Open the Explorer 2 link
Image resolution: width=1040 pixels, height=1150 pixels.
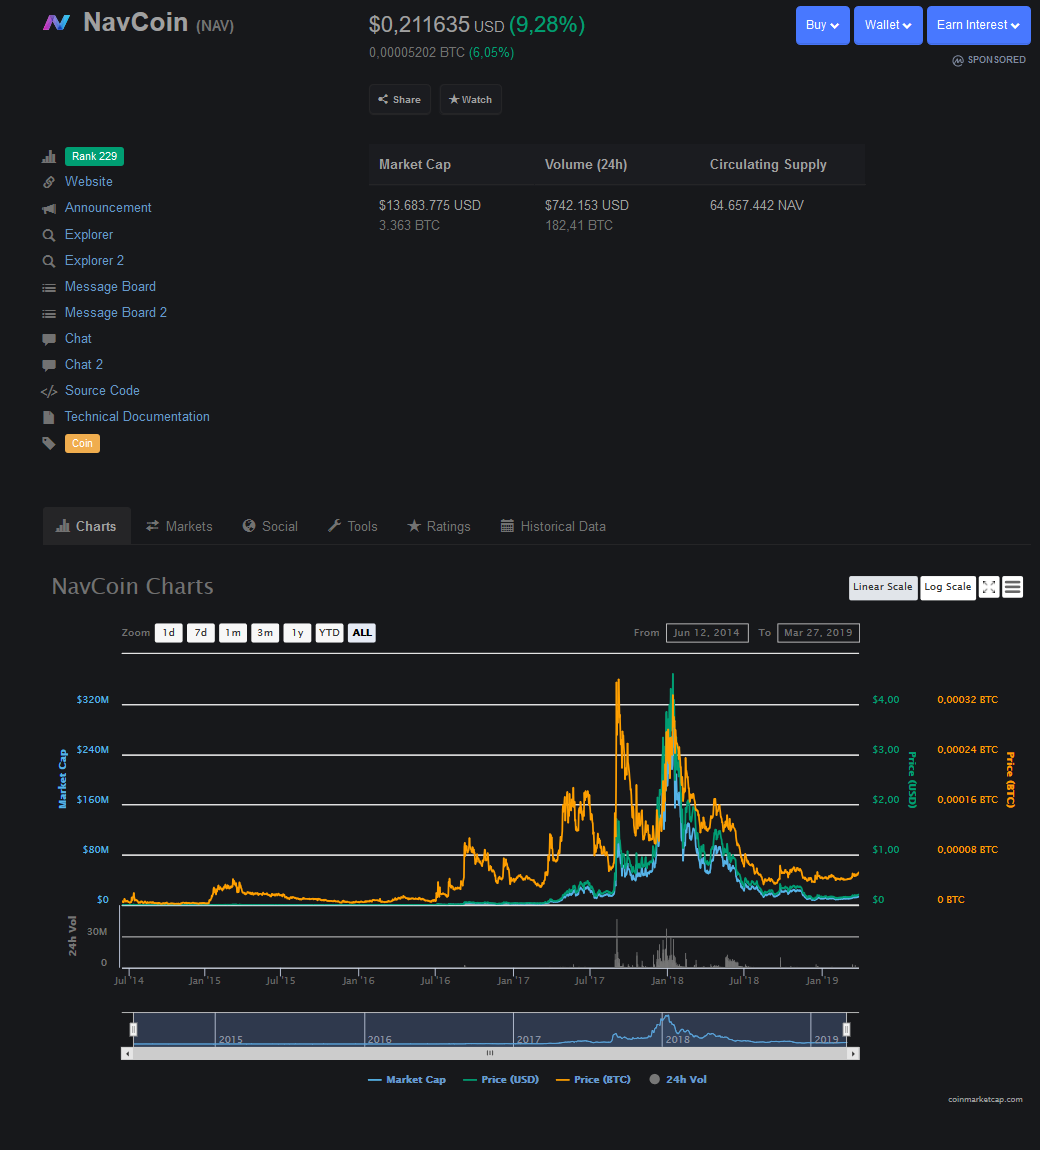tap(94, 260)
